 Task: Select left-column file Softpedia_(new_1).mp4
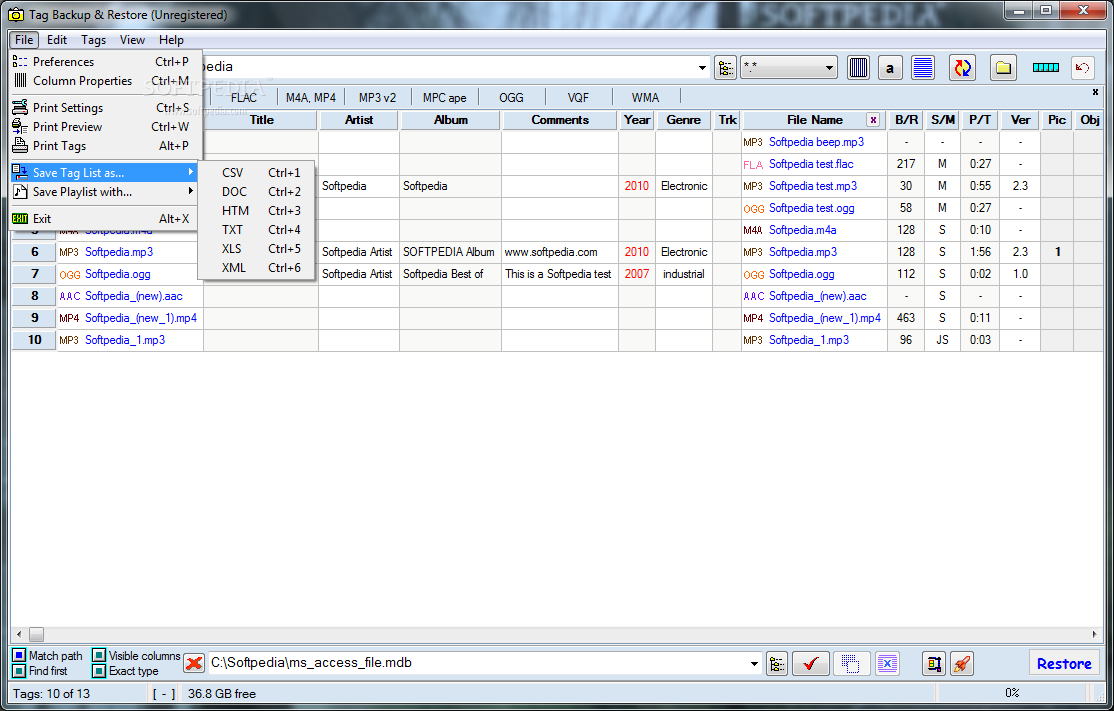click(x=141, y=318)
